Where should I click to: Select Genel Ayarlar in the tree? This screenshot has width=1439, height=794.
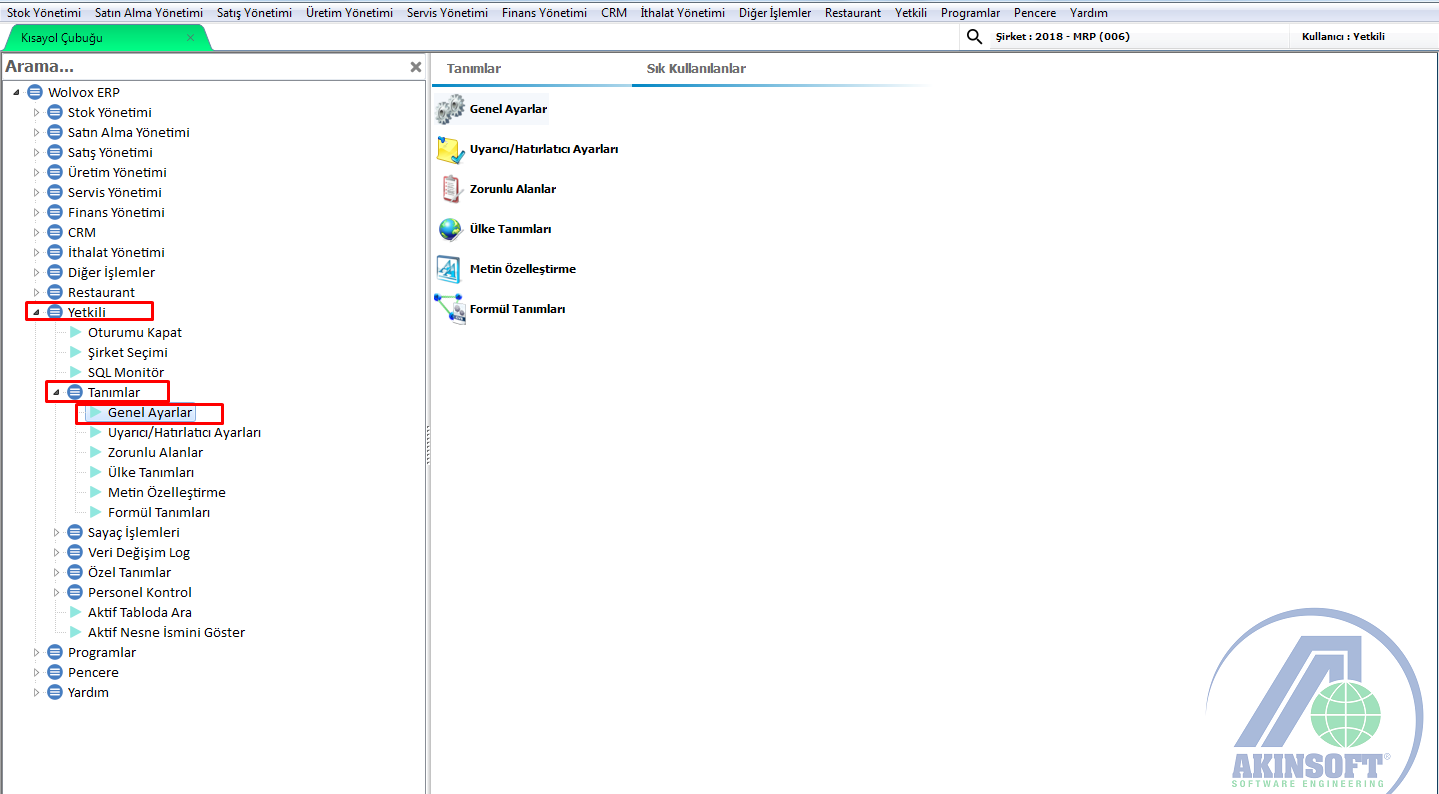(x=150, y=412)
